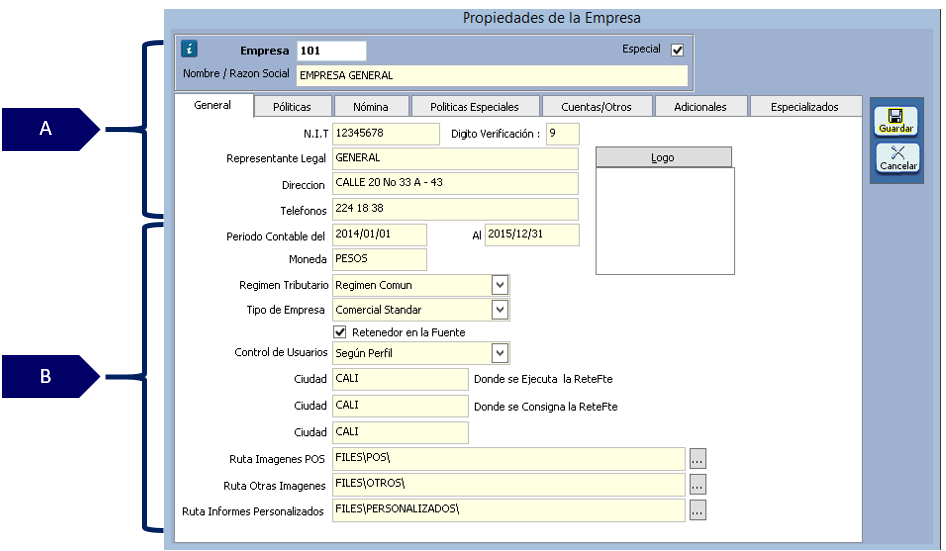Image resolution: width=946 pixels, height=551 pixels.
Task: Click the Representante Legal field
Action: pyautogui.click(x=456, y=158)
